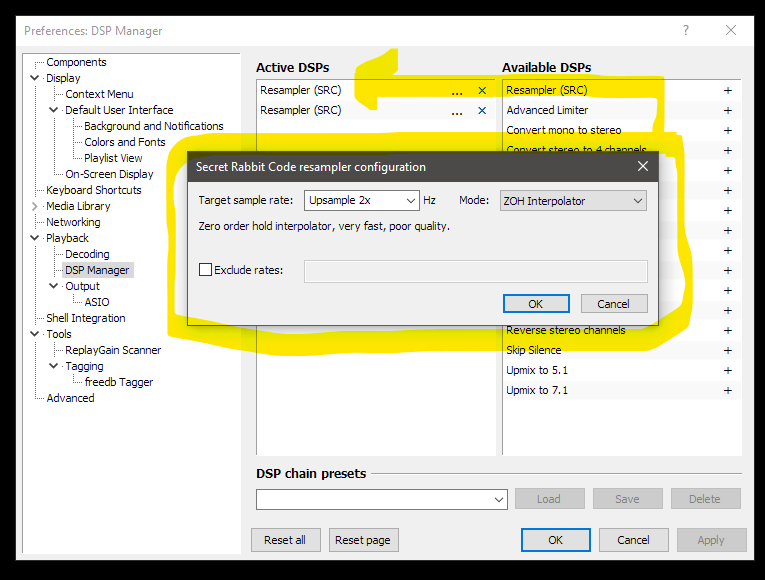
Task: Open configuration for second active Resampler (SRC)
Action: (457, 111)
